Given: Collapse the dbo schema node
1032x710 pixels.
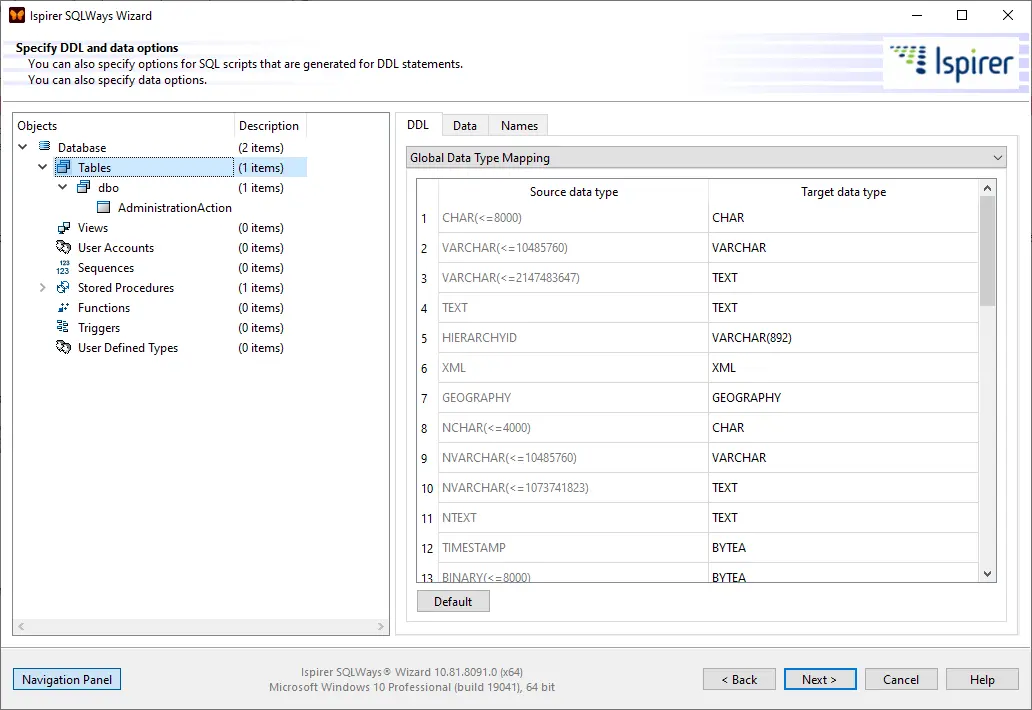Looking at the screenshot, I should click(x=63, y=188).
